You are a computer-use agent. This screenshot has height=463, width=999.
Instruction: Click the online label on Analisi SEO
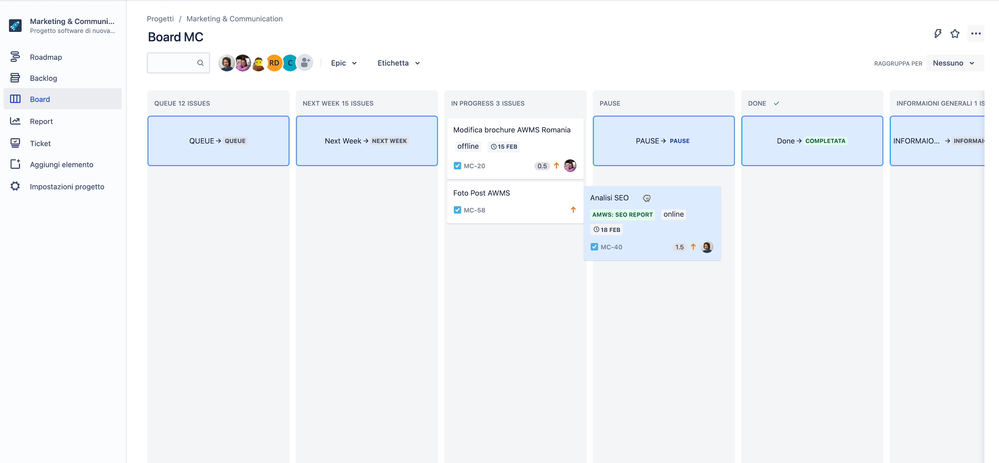pos(673,215)
